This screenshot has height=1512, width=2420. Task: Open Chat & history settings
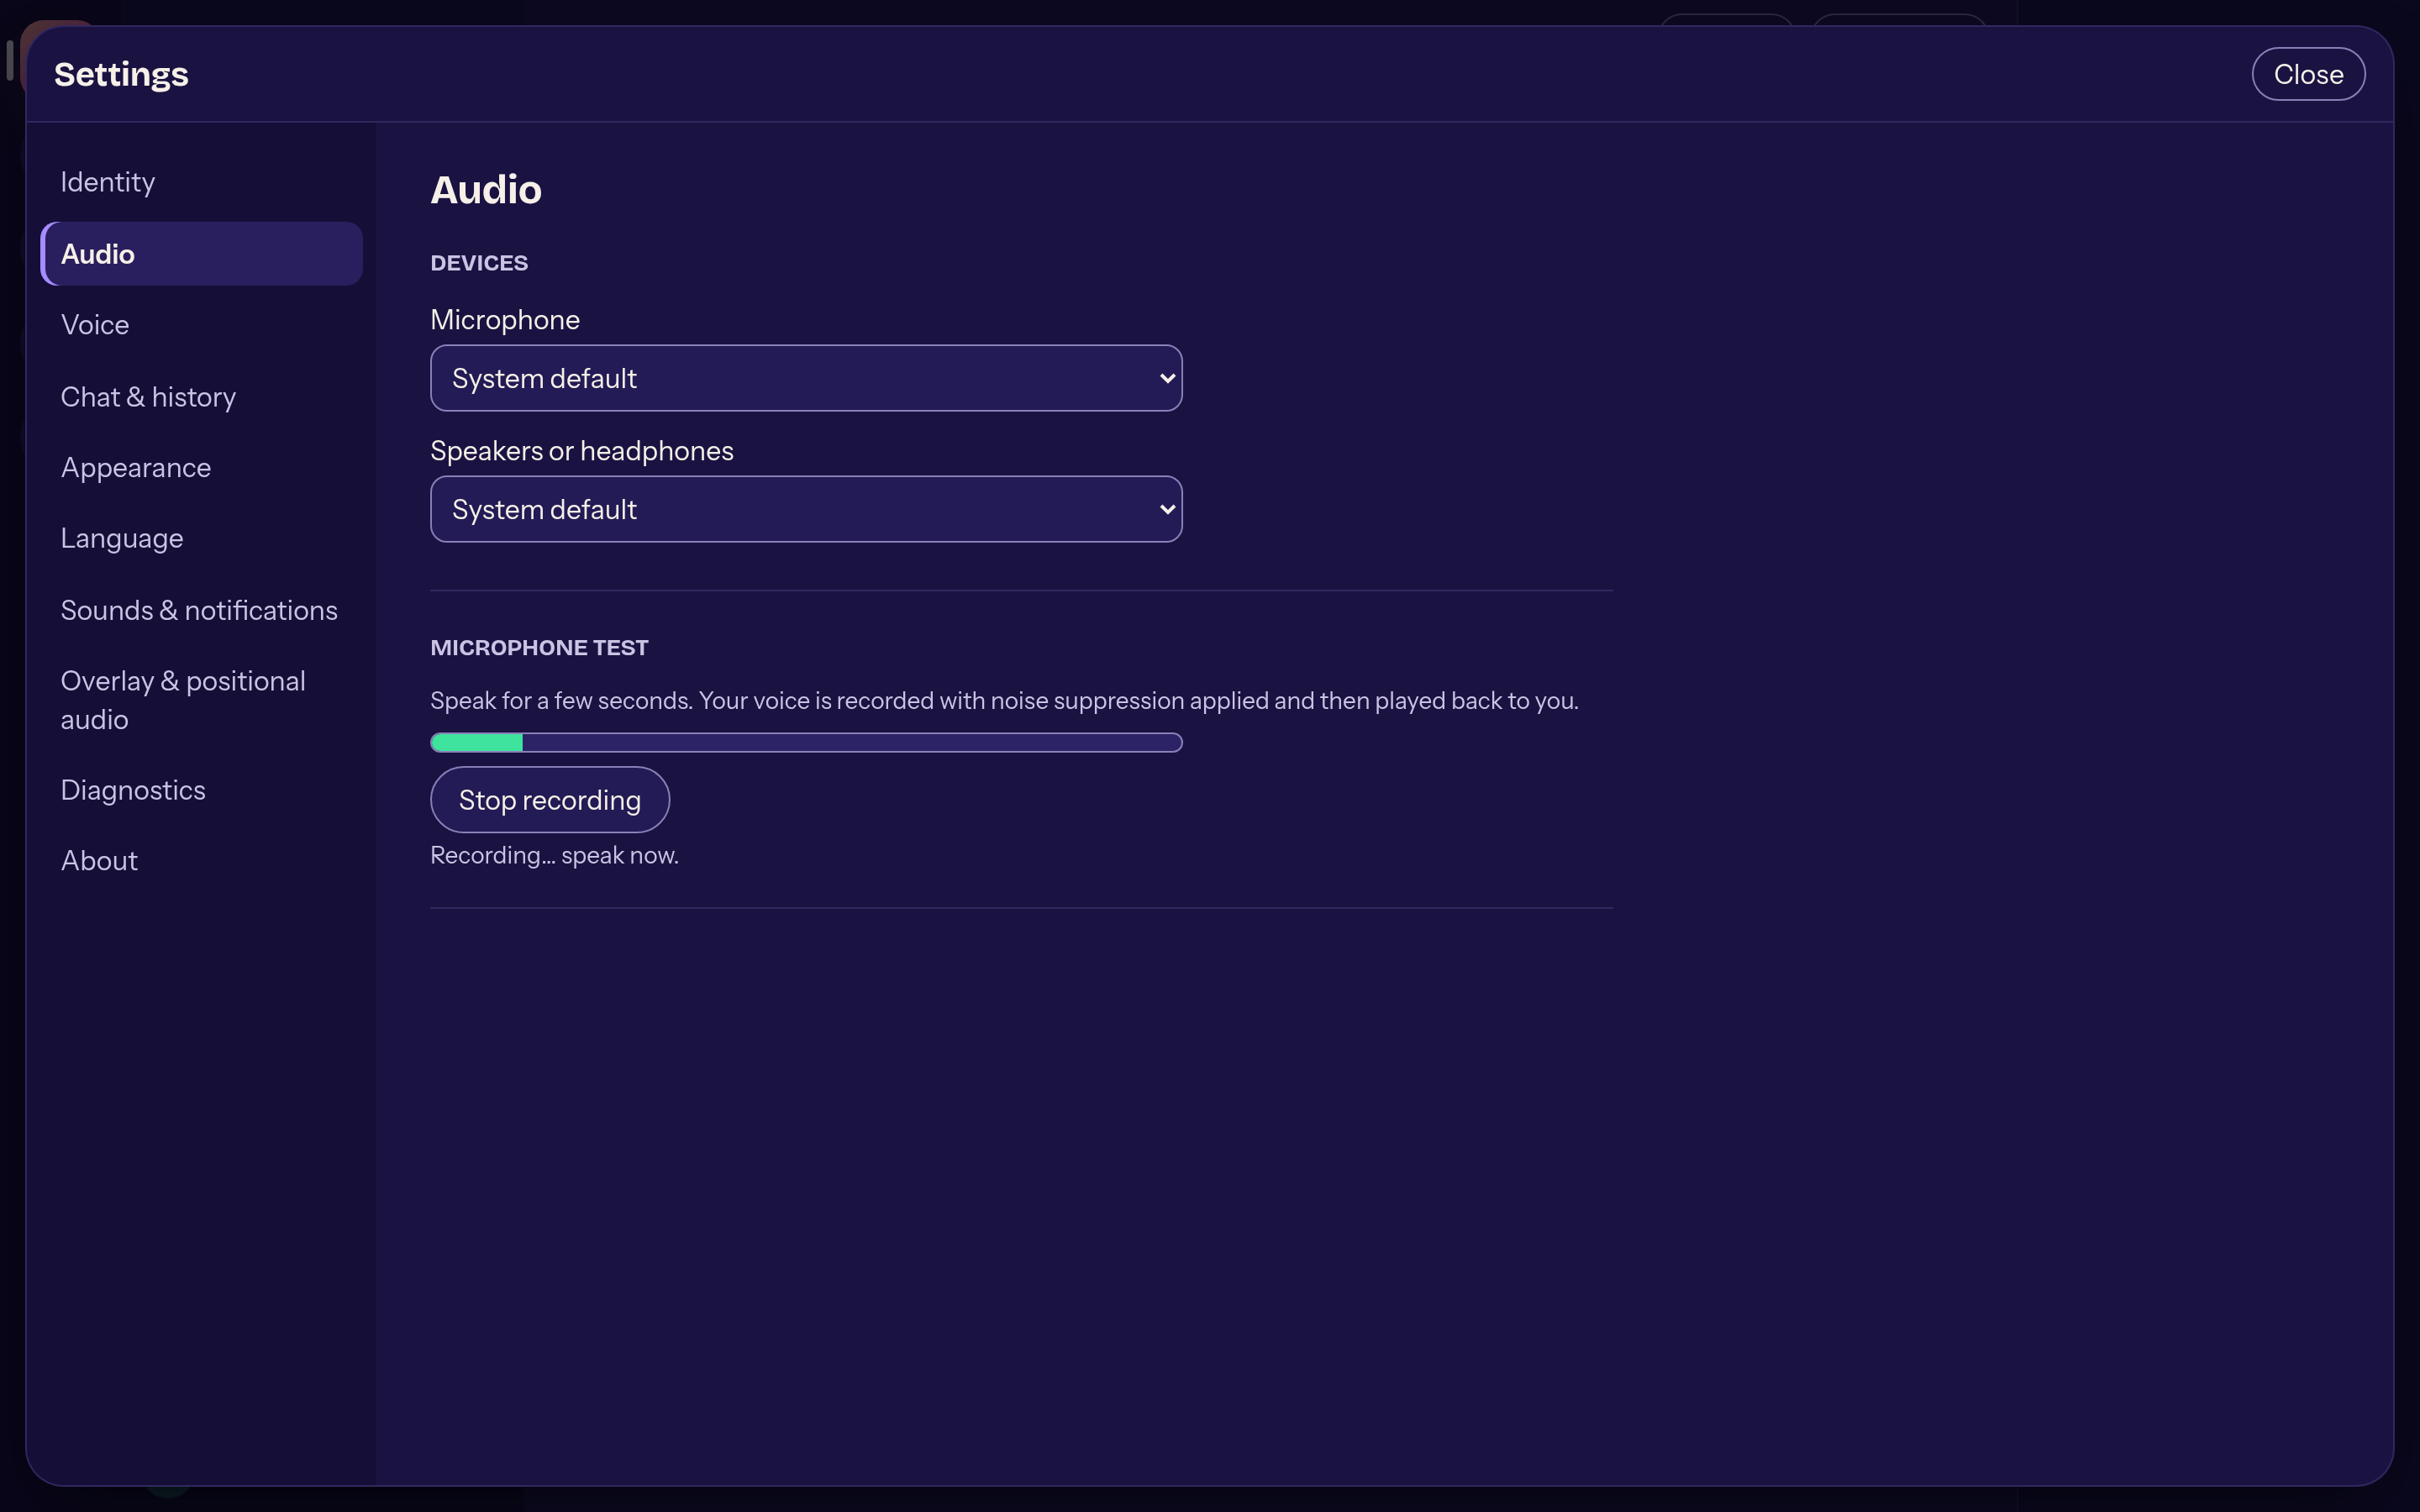(x=201, y=397)
